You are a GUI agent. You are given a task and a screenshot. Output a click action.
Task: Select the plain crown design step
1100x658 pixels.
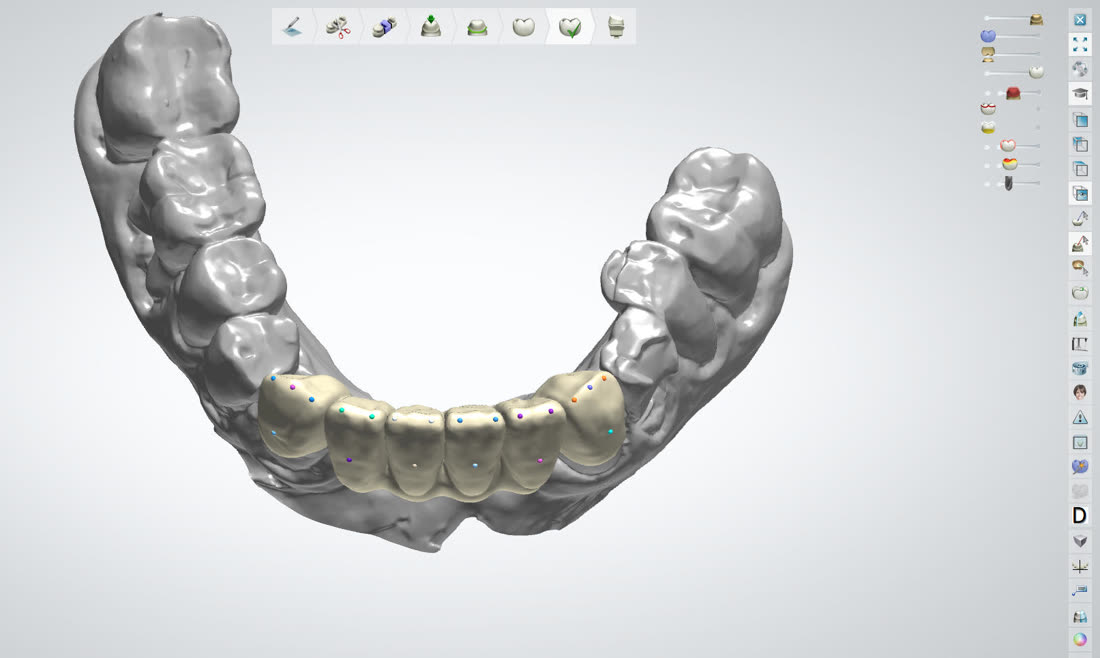[523, 27]
